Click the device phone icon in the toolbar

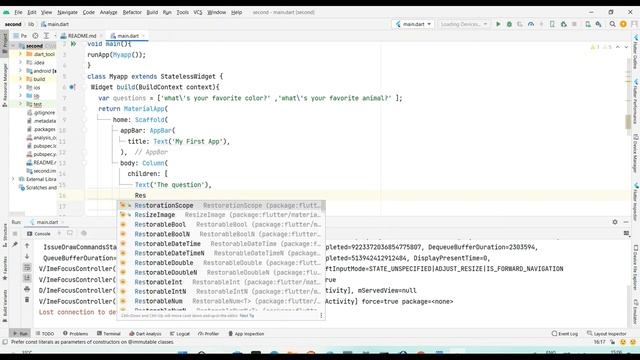click(552, 24)
